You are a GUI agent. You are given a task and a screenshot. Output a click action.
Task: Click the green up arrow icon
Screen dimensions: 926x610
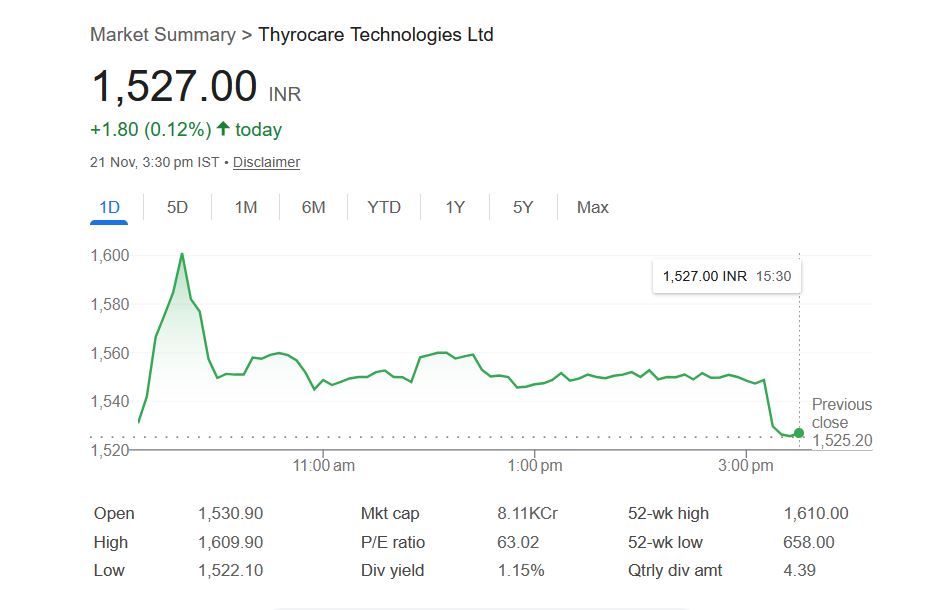[x=223, y=129]
